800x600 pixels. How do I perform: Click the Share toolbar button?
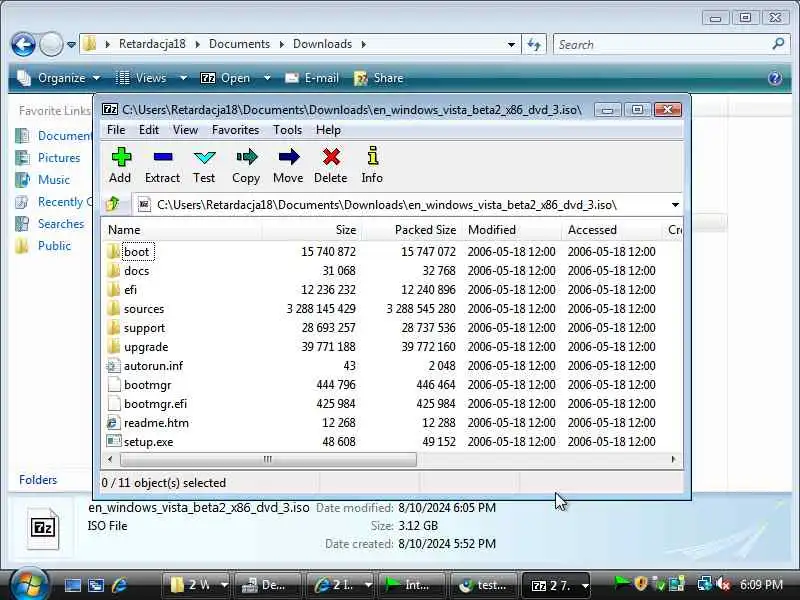[378, 78]
